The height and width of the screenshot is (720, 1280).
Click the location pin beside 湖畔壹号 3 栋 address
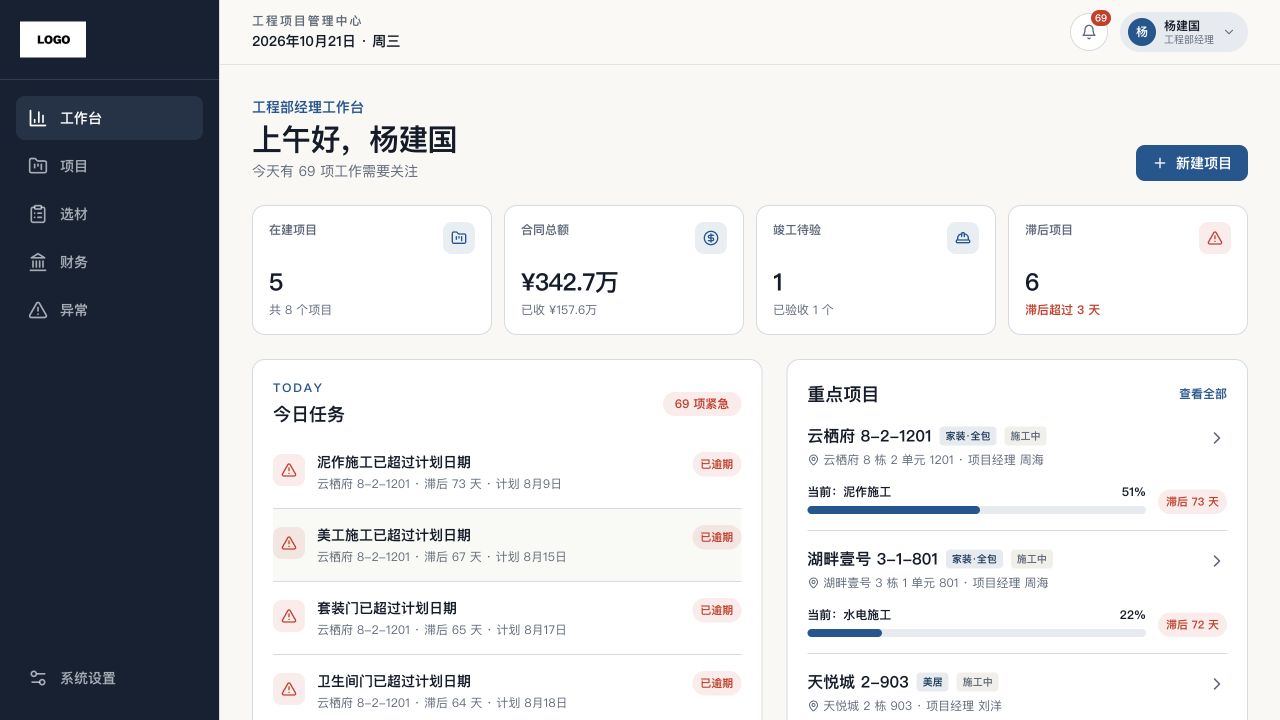[x=813, y=583]
